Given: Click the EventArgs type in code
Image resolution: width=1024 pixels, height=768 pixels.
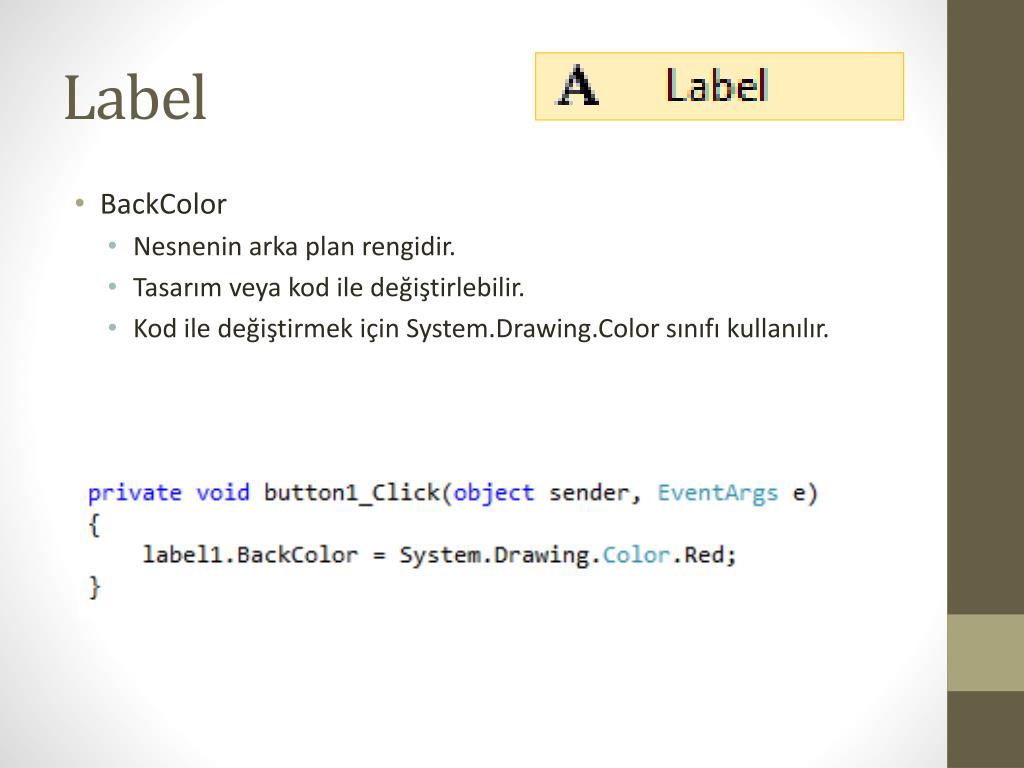Looking at the screenshot, I should 718,493.
